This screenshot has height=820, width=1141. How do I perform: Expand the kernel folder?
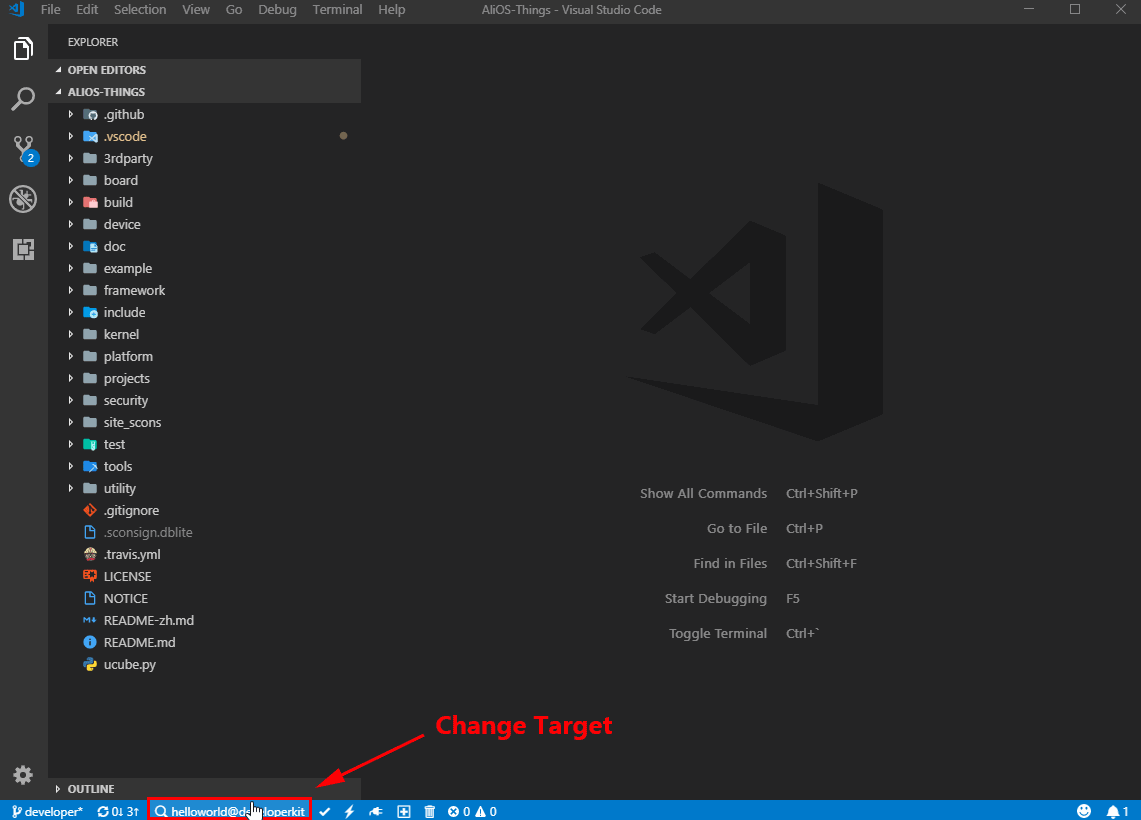204,334
